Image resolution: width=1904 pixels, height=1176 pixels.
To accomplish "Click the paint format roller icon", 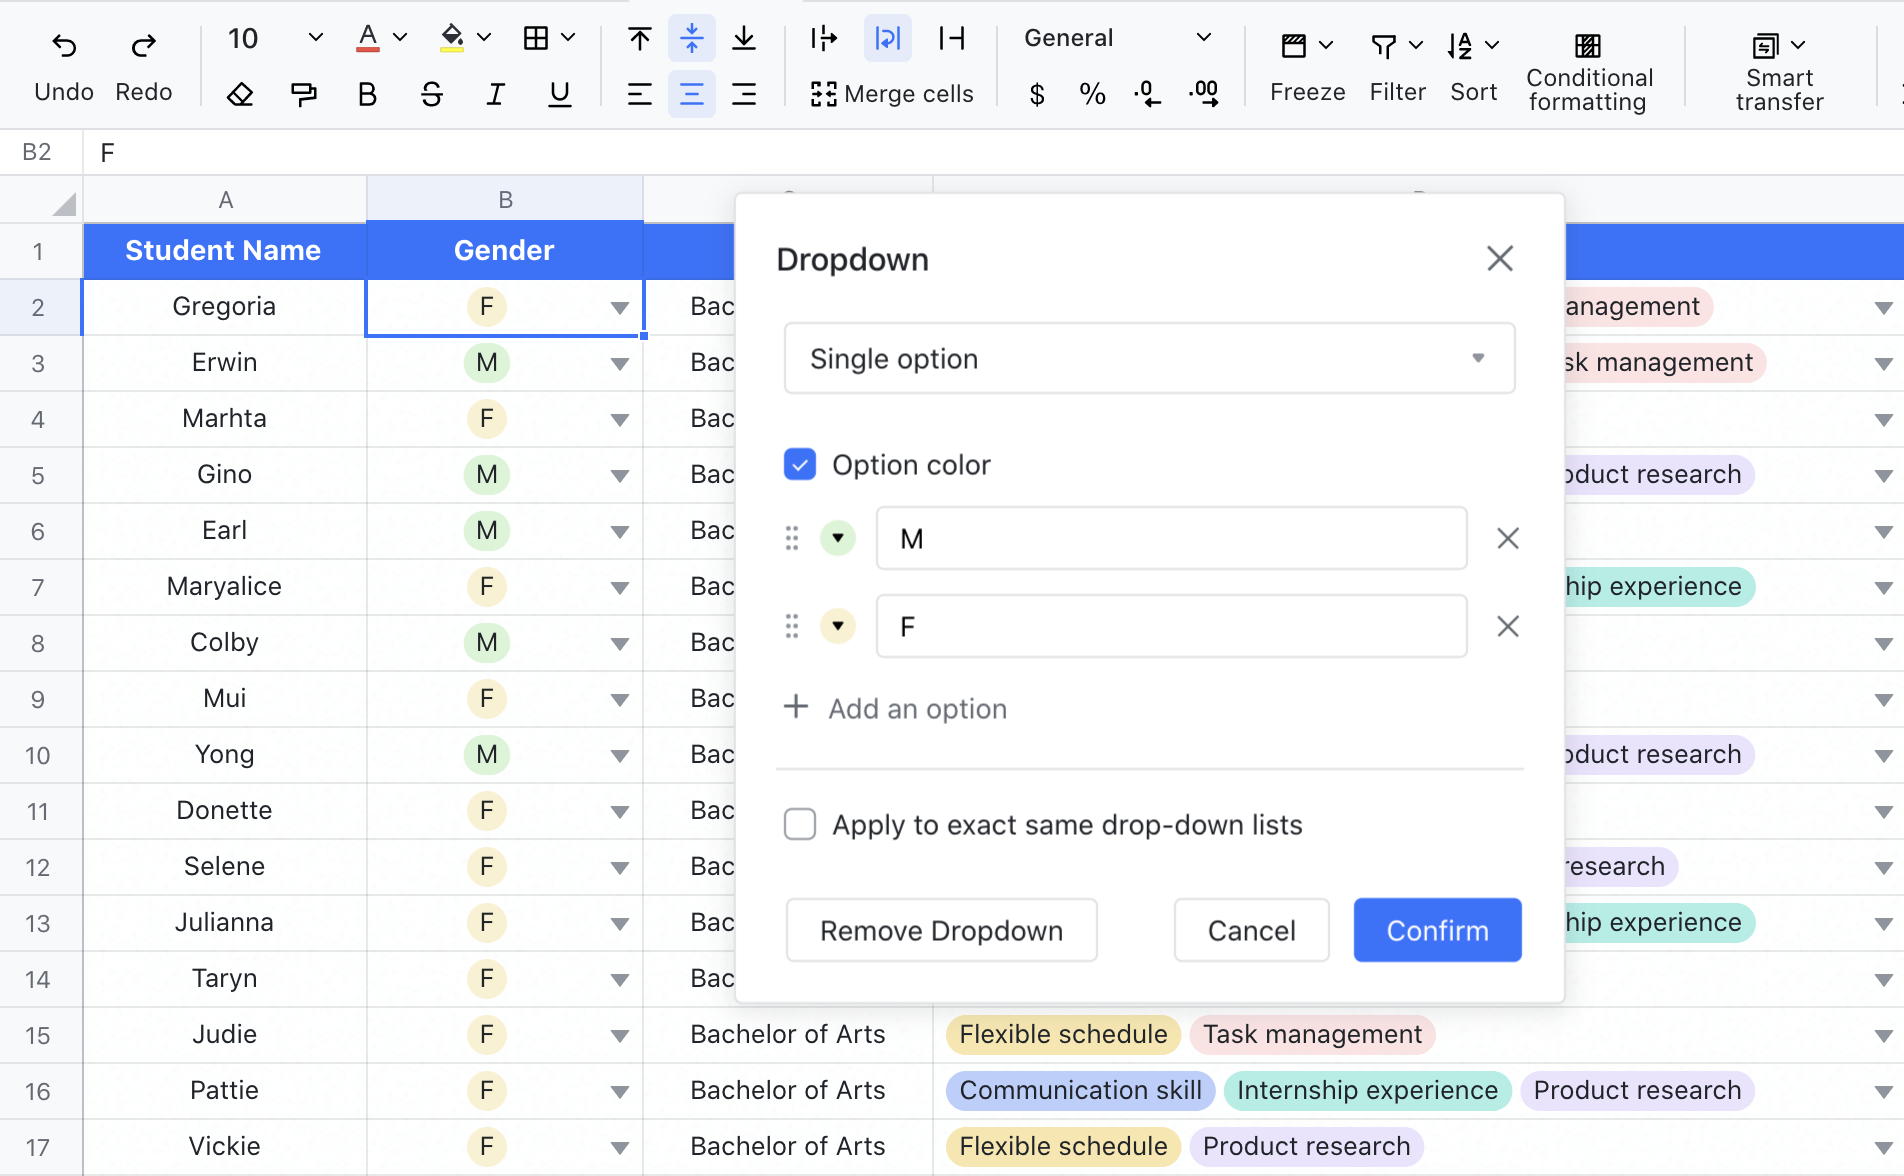I will pos(303,94).
